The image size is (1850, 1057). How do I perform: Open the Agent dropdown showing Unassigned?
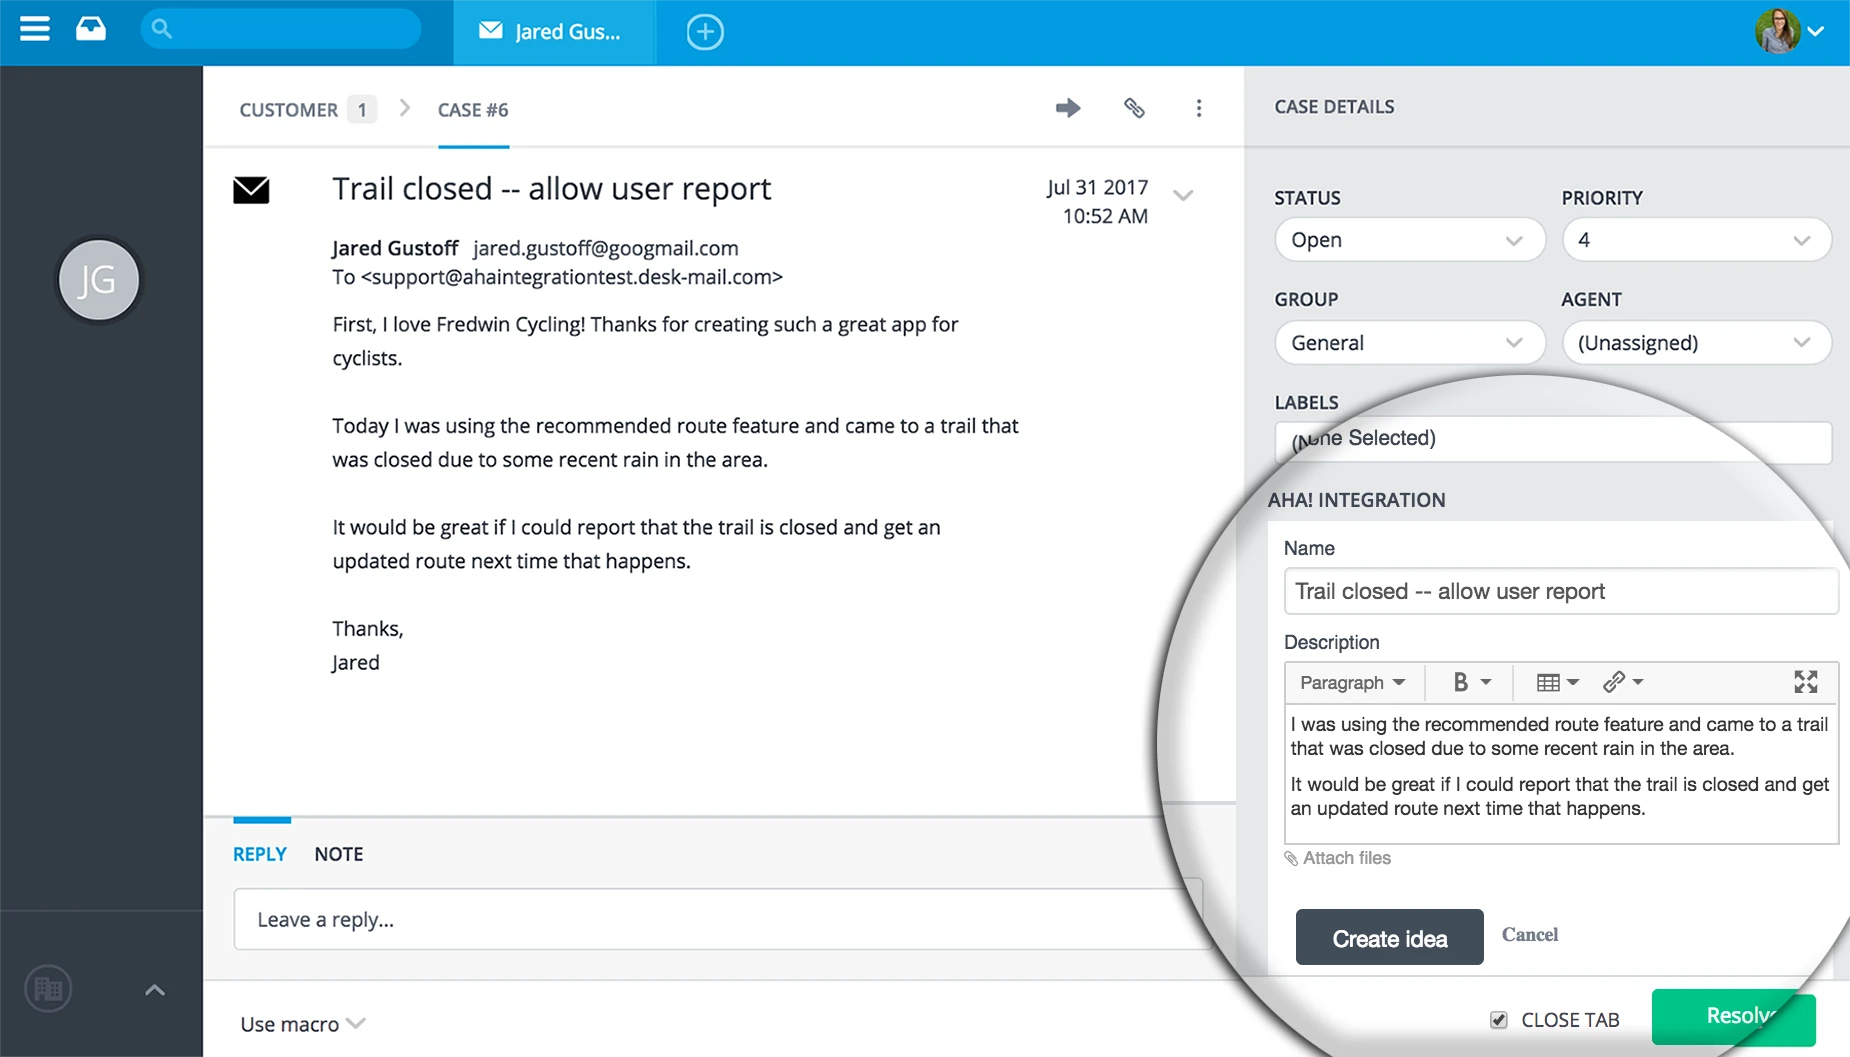click(1696, 343)
